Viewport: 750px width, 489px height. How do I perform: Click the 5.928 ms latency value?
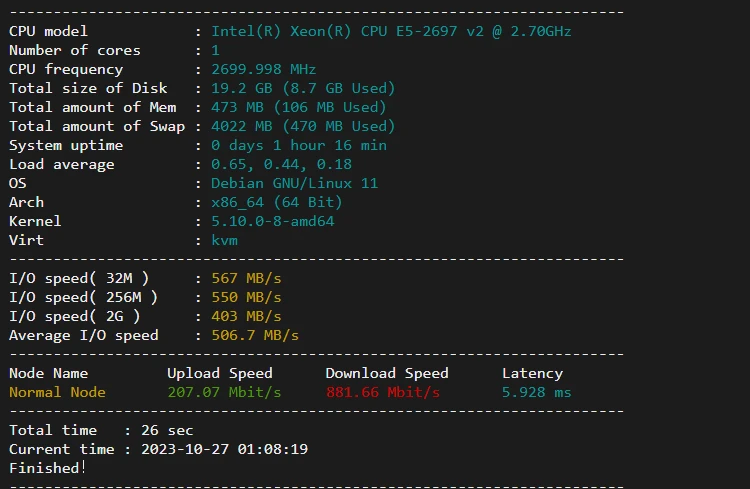coord(536,392)
